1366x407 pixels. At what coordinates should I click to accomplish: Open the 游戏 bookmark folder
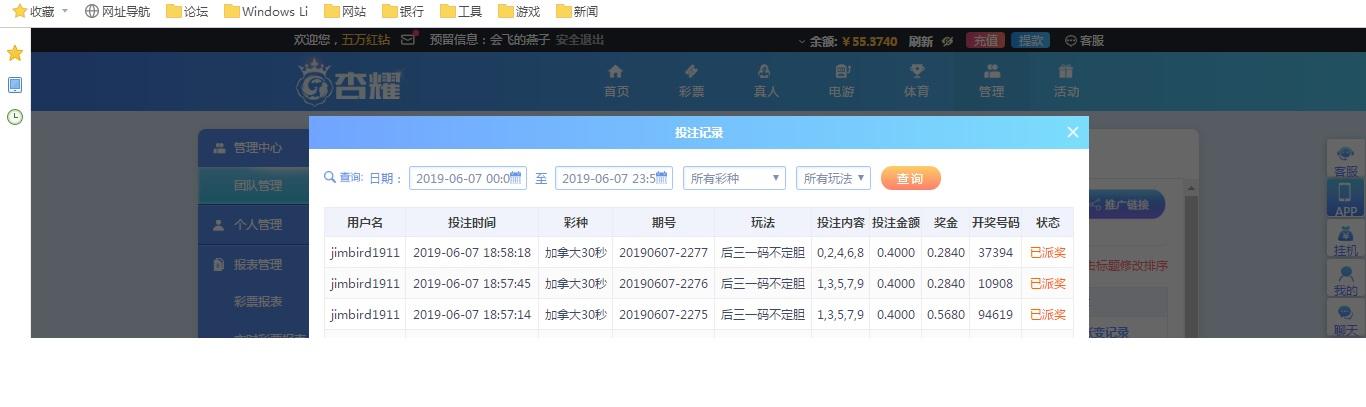pos(518,12)
